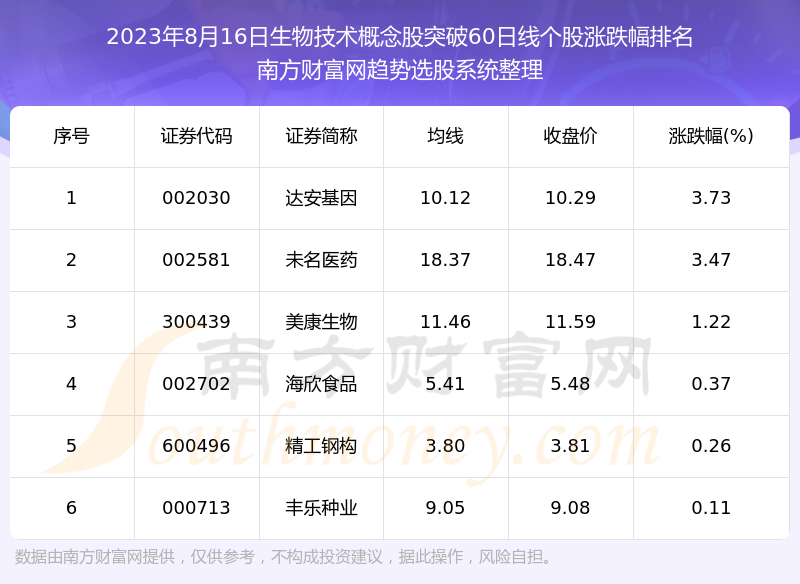
Task: Click the 证券简称 column header
Action: 321,136
